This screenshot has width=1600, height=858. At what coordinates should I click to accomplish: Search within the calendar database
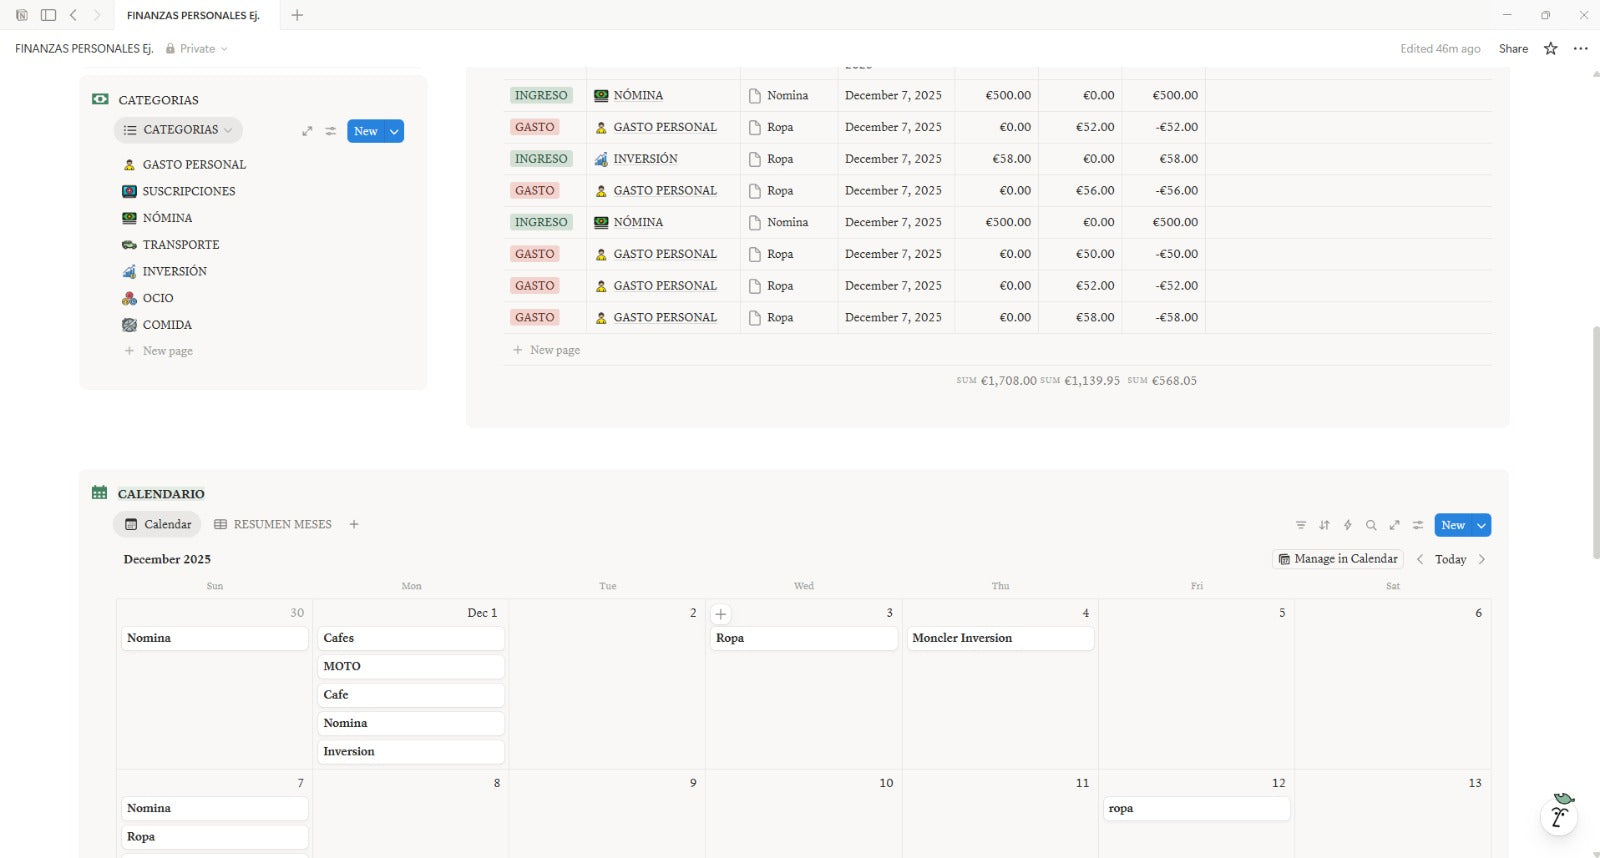pos(1371,525)
